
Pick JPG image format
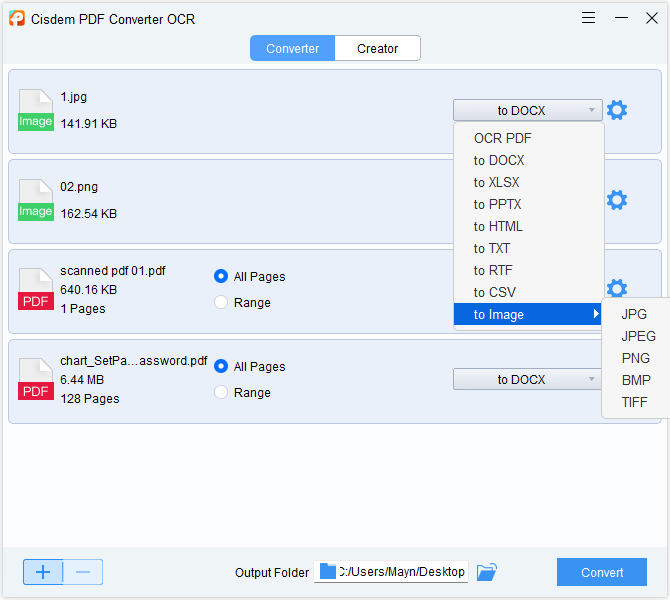click(635, 314)
